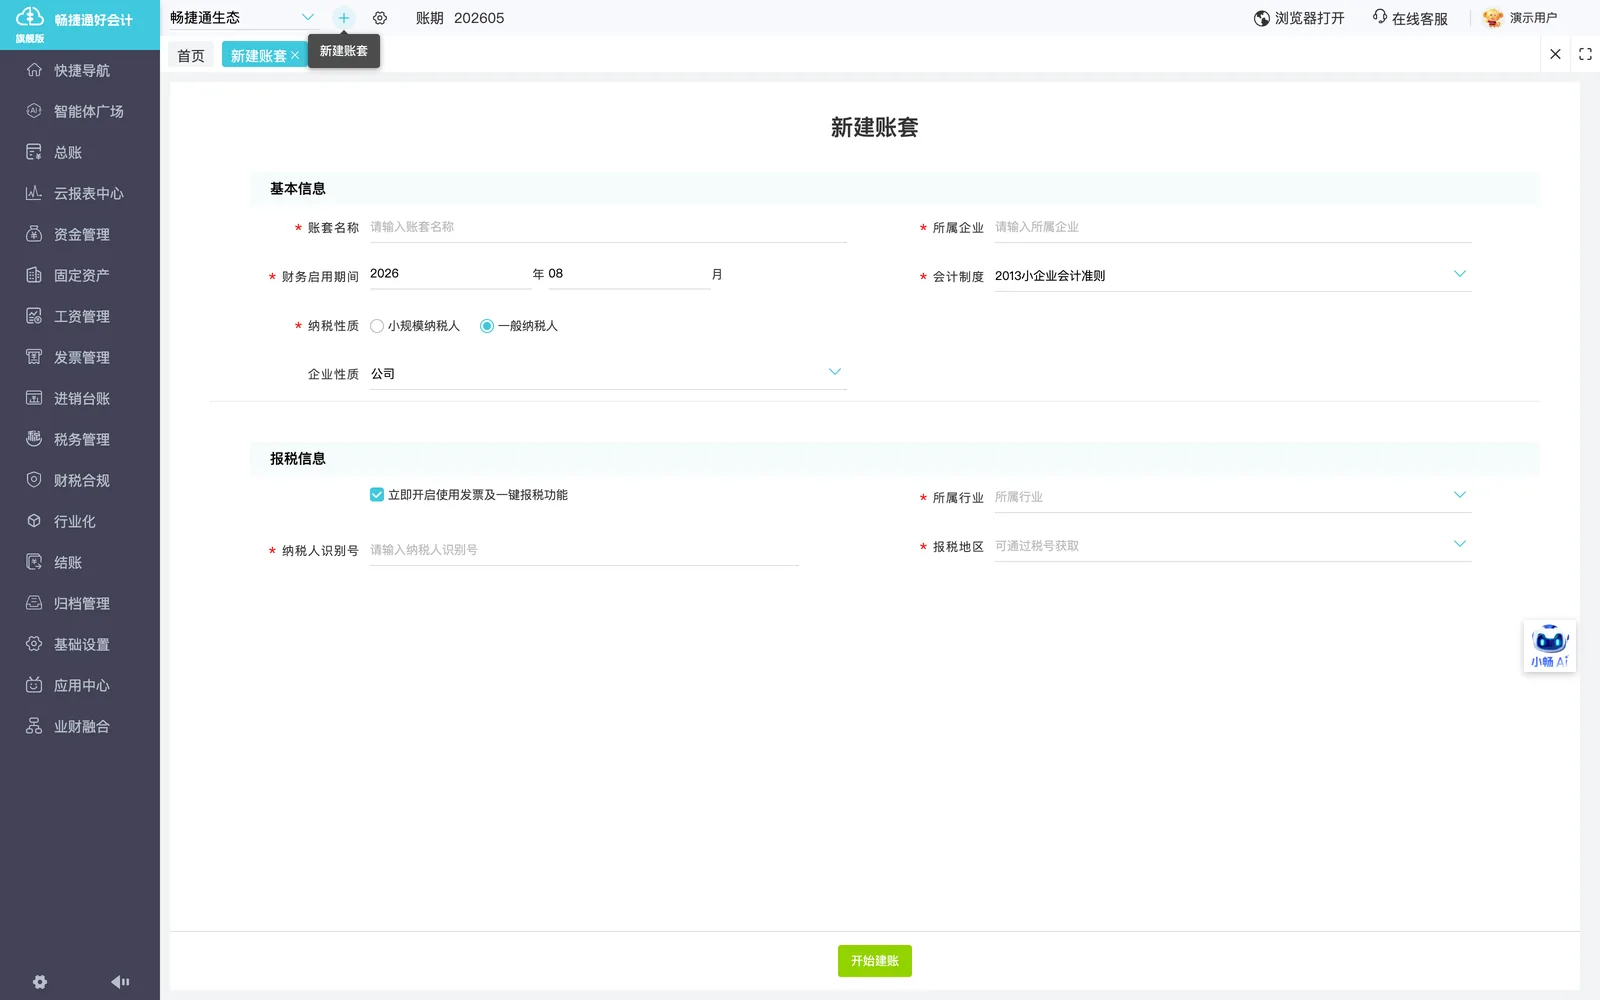Screen dimensions: 1600x1000
Task: Open the gear settings icon next to 账期
Action: [x=380, y=18]
